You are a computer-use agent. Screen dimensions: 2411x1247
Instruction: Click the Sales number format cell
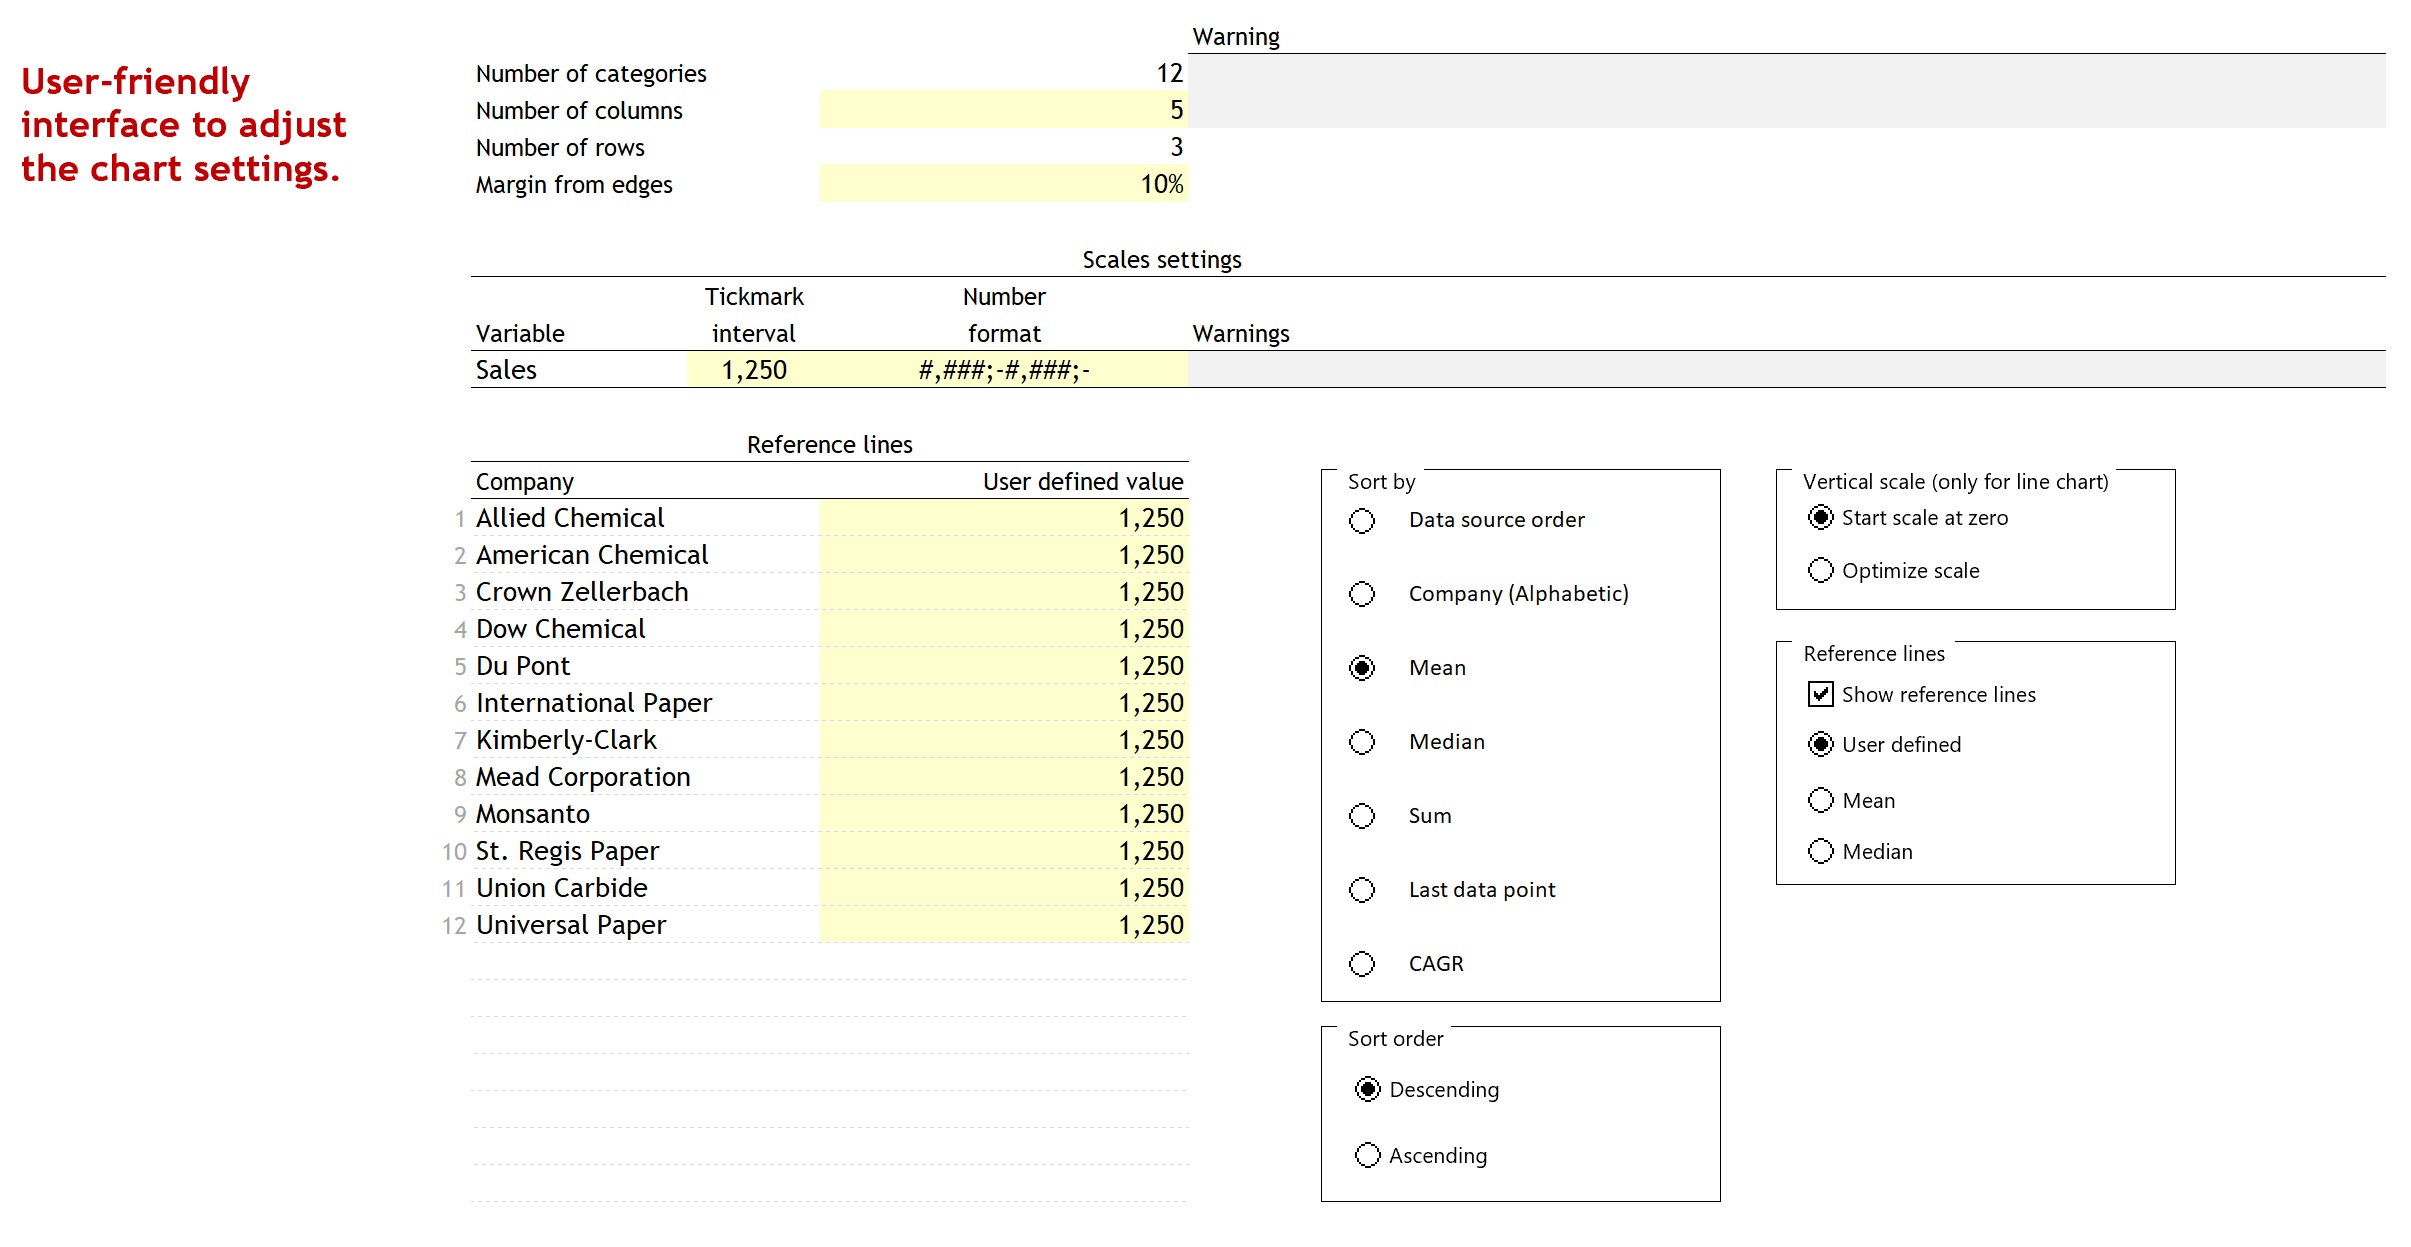(1004, 370)
